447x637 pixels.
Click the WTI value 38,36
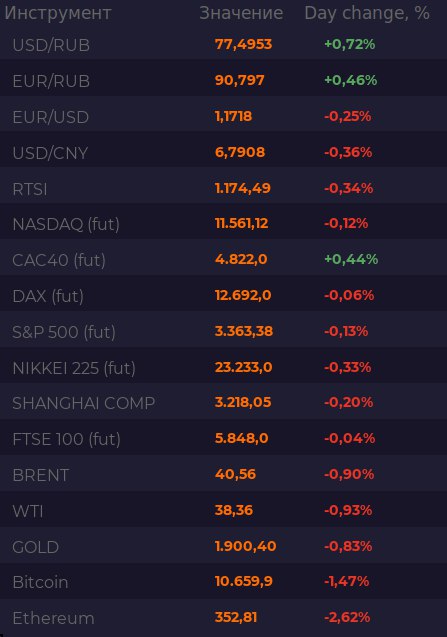coord(234,510)
